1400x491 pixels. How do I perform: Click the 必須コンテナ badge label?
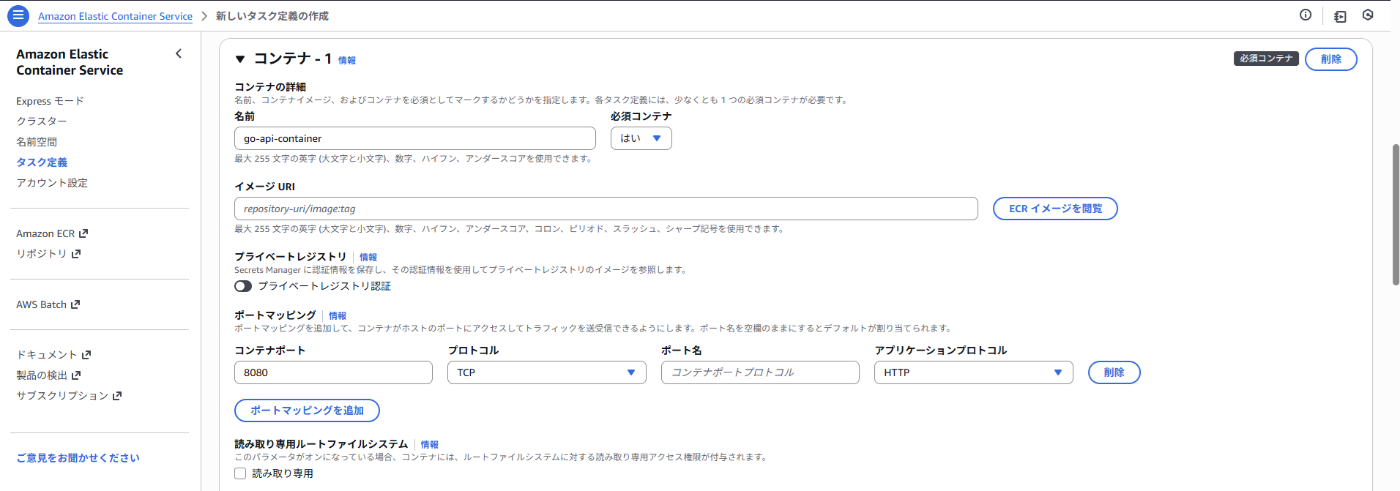[1266, 59]
